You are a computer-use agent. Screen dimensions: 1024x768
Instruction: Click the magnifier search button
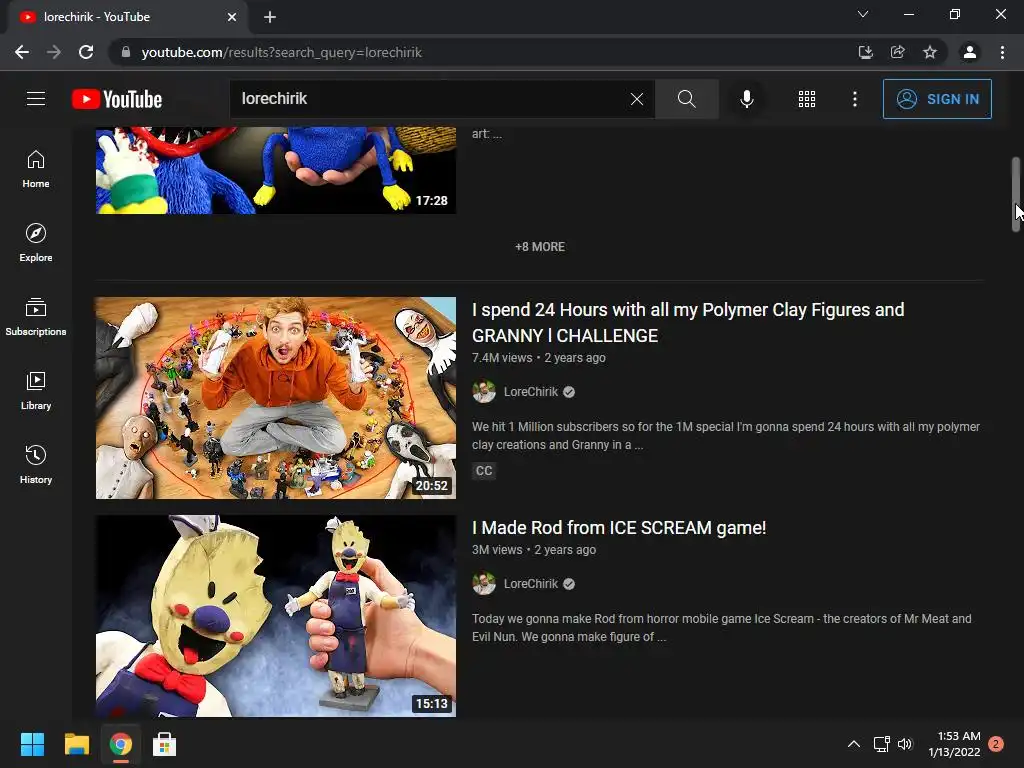click(686, 99)
